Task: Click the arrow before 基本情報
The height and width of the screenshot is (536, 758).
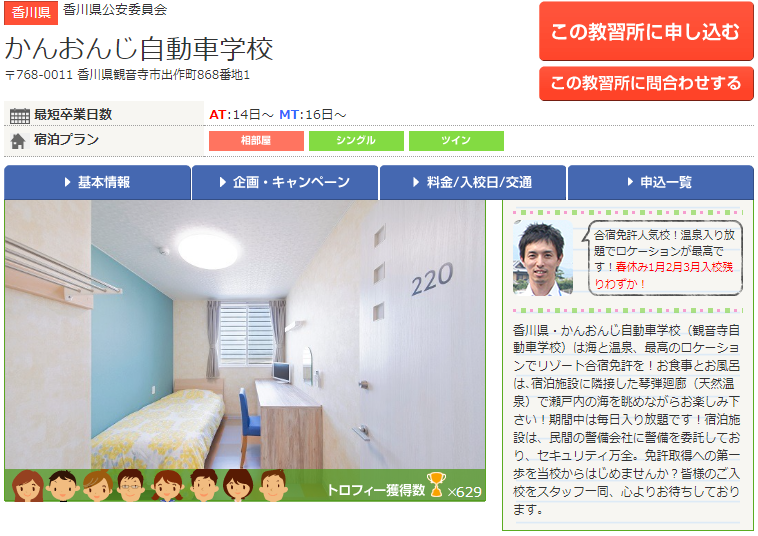Action: pyautogui.click(x=68, y=182)
